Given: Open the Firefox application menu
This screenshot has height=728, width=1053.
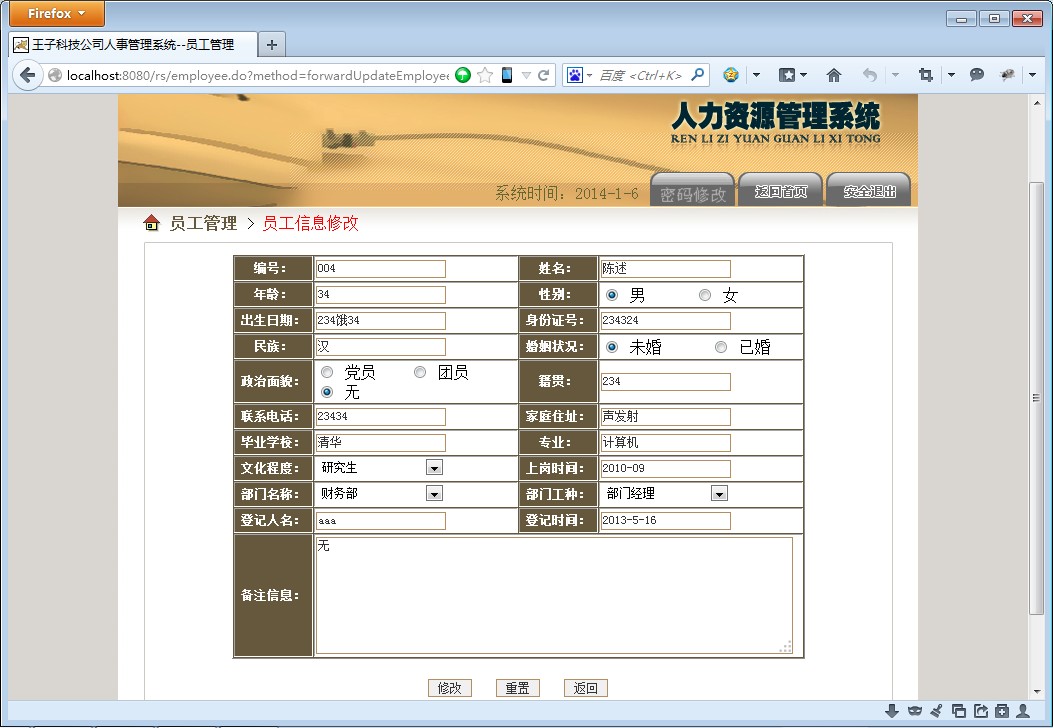Looking at the screenshot, I should 56,13.
